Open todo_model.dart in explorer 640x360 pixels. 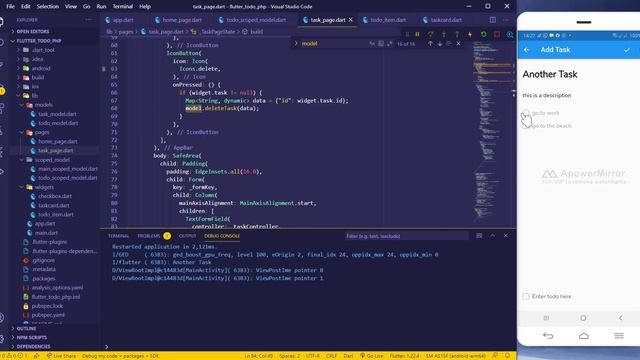coord(58,123)
